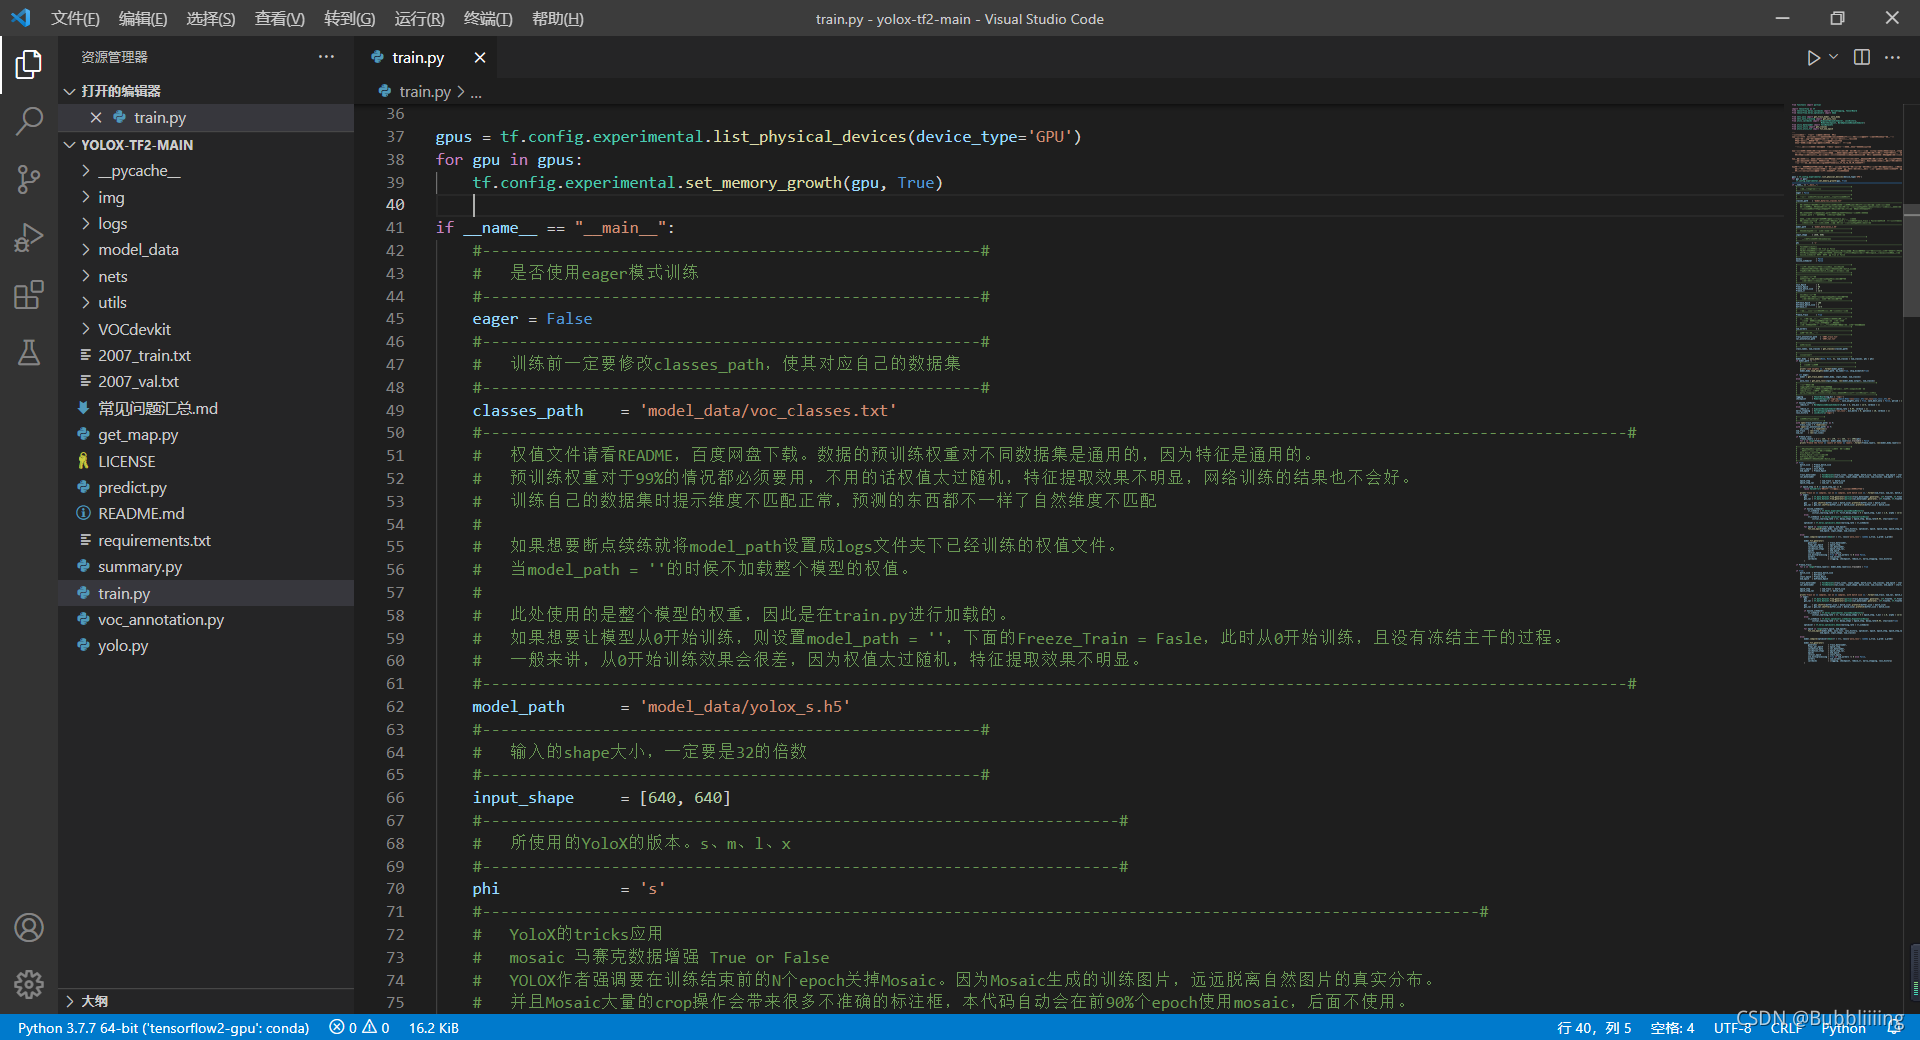The height and width of the screenshot is (1040, 1920).
Task: Open the Extensions view icon
Action: click(x=29, y=295)
